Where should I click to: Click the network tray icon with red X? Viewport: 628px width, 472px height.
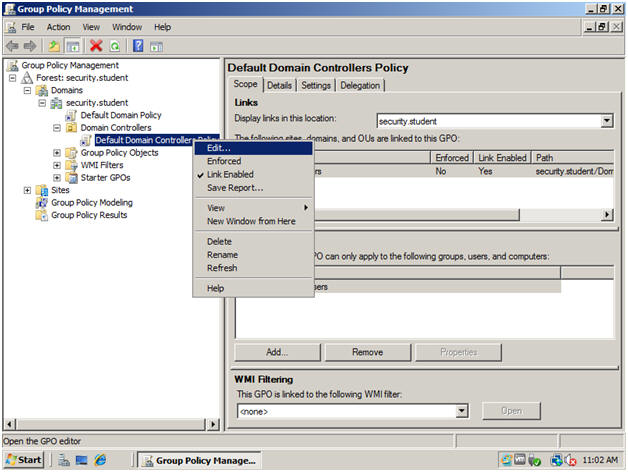(x=570, y=460)
